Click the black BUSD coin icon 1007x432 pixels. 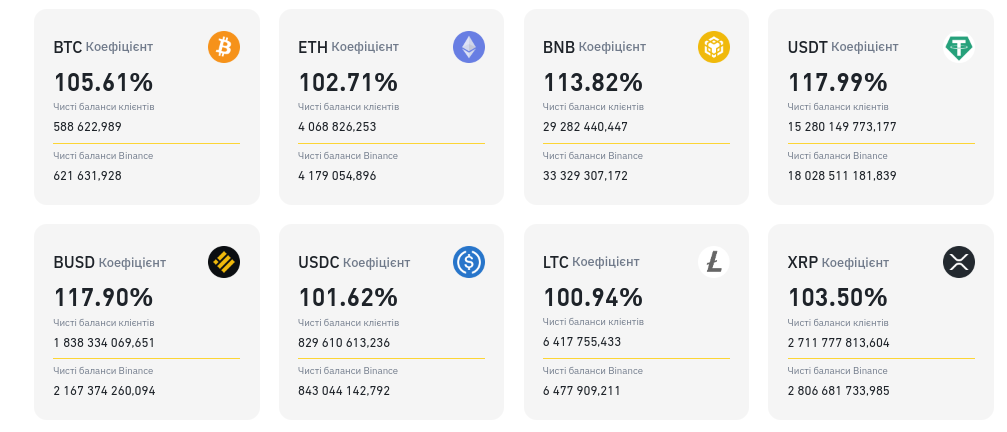click(224, 262)
